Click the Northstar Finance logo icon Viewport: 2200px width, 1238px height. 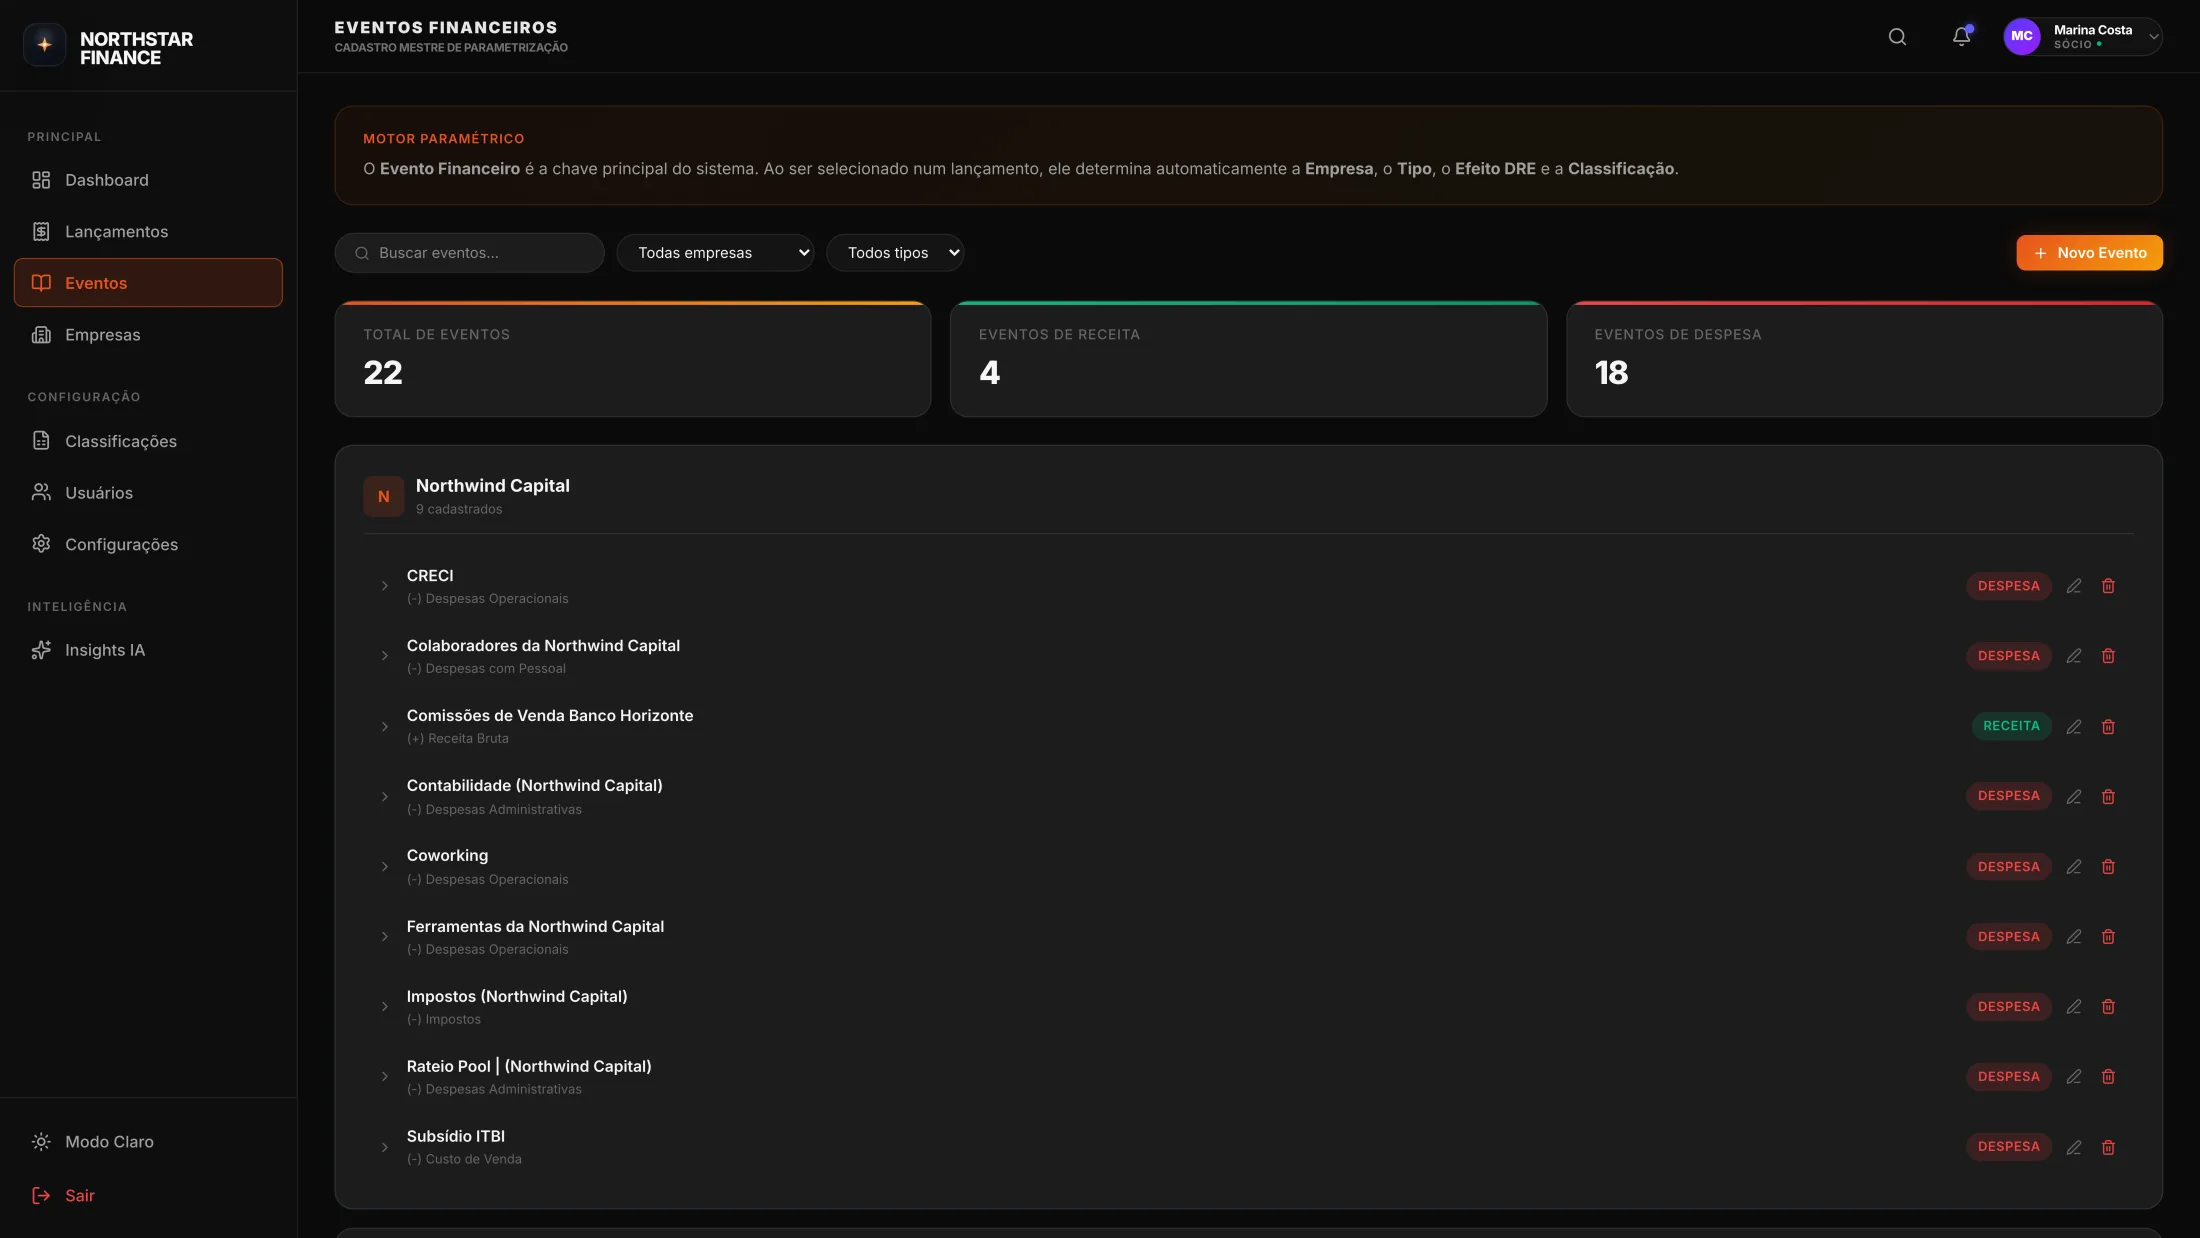(x=44, y=45)
